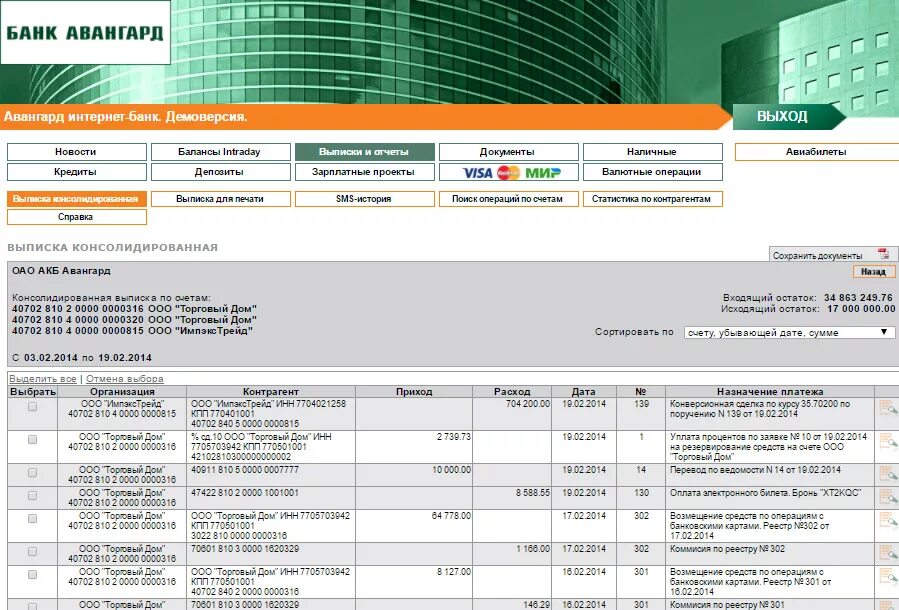The image size is (899, 610).
Task: Click payment text Комиссия по реестру № 302
Action: (728, 549)
